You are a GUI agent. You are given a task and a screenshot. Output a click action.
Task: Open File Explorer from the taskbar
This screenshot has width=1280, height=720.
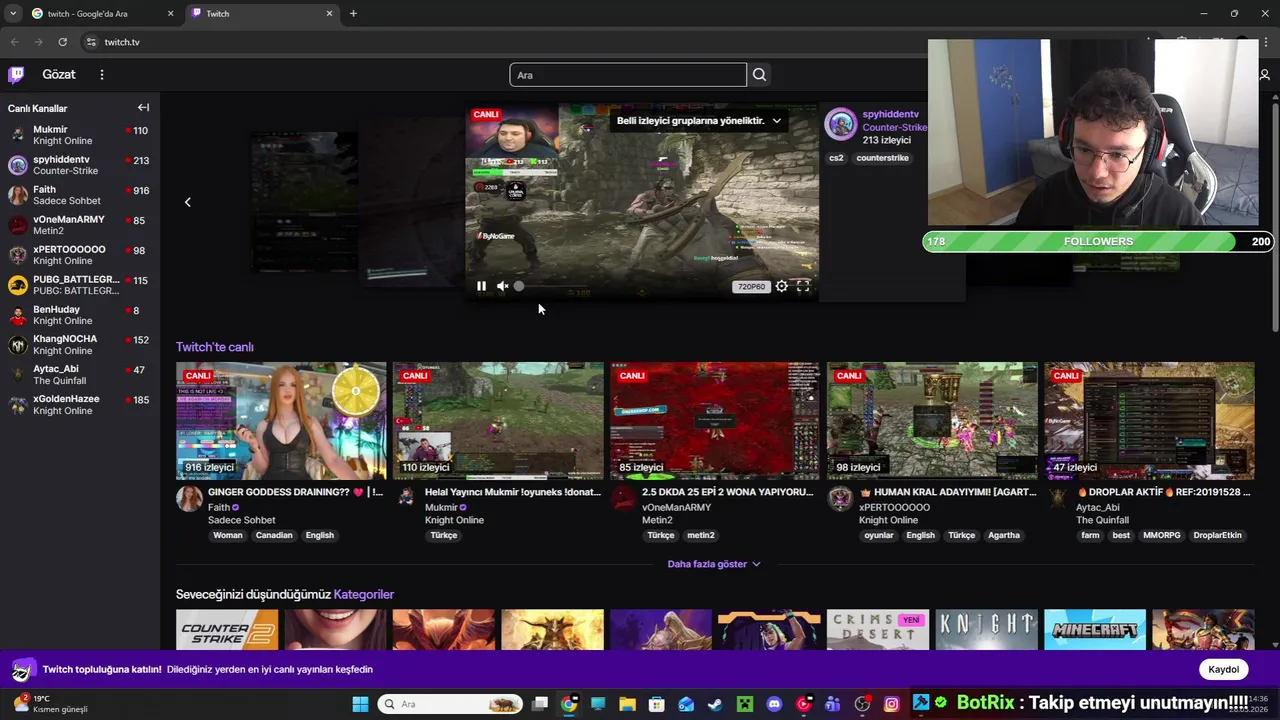[627, 704]
